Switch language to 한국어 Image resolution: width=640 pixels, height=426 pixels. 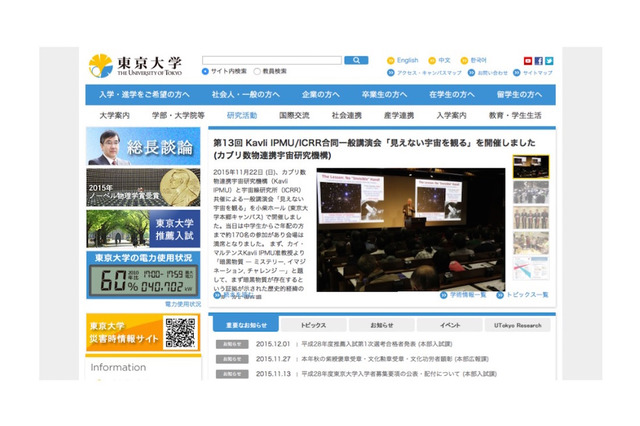click(x=478, y=60)
